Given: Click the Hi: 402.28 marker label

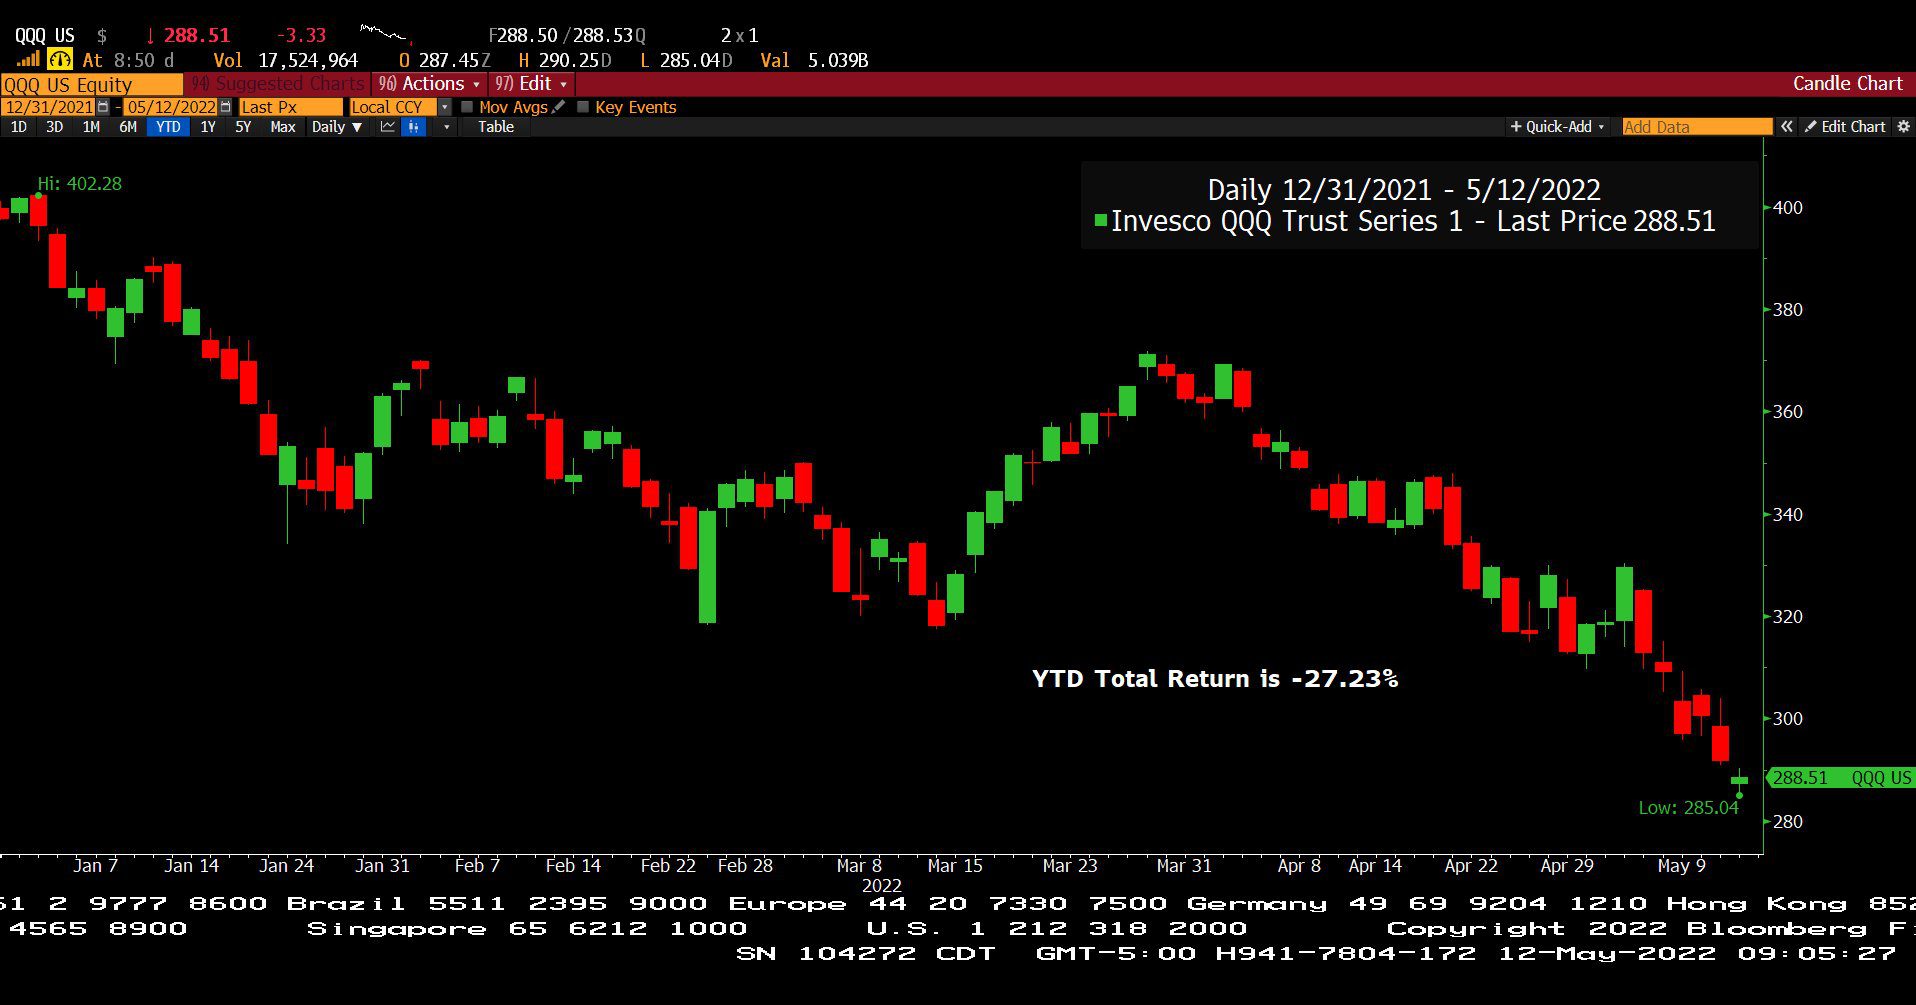Looking at the screenshot, I should [80, 184].
